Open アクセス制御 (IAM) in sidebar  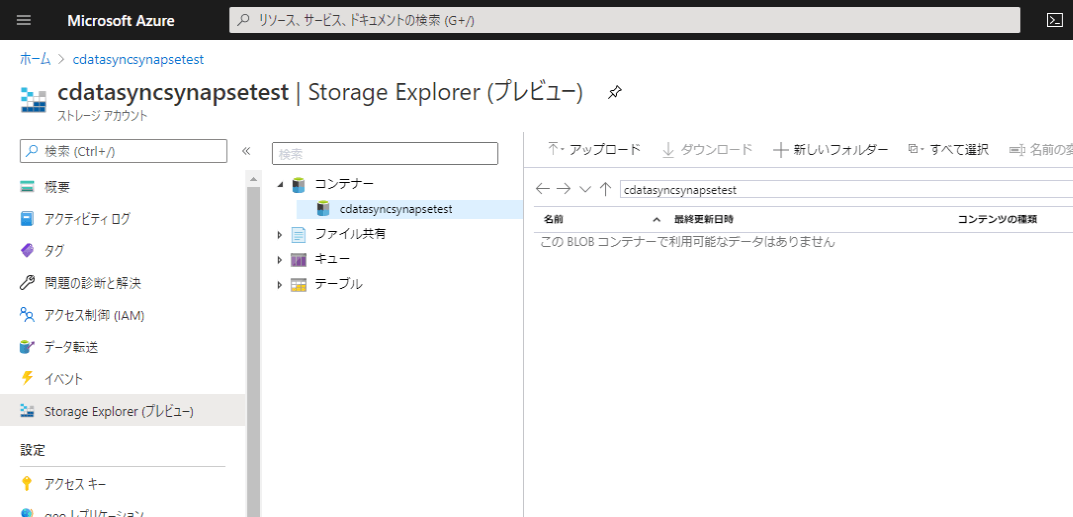[94, 315]
